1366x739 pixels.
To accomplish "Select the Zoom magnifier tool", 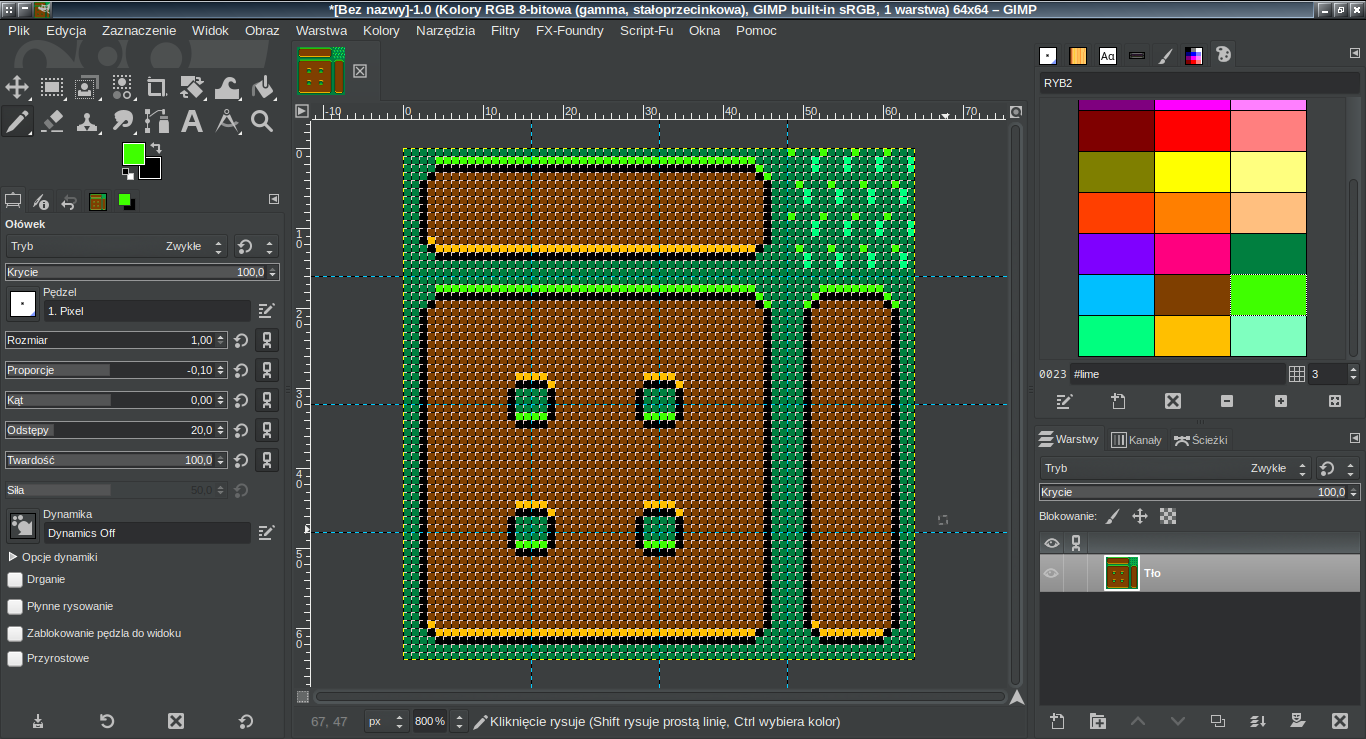I will pos(262,122).
